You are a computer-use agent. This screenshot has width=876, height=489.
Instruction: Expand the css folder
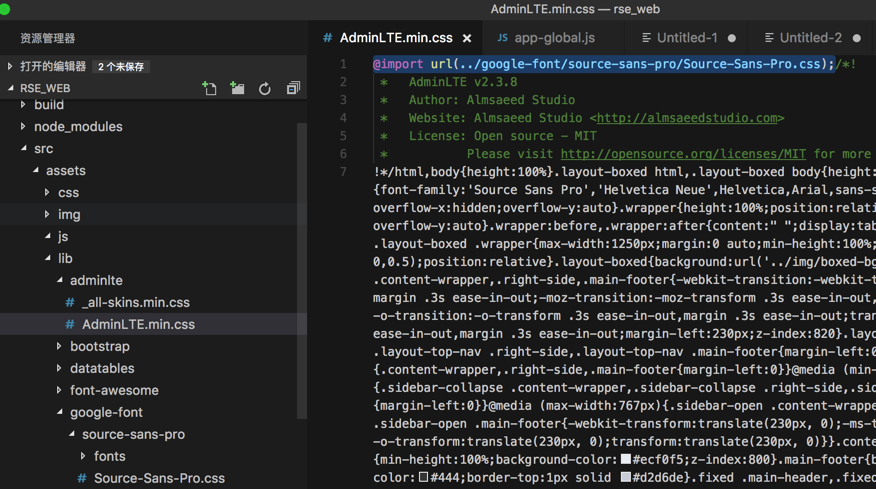tap(47, 192)
